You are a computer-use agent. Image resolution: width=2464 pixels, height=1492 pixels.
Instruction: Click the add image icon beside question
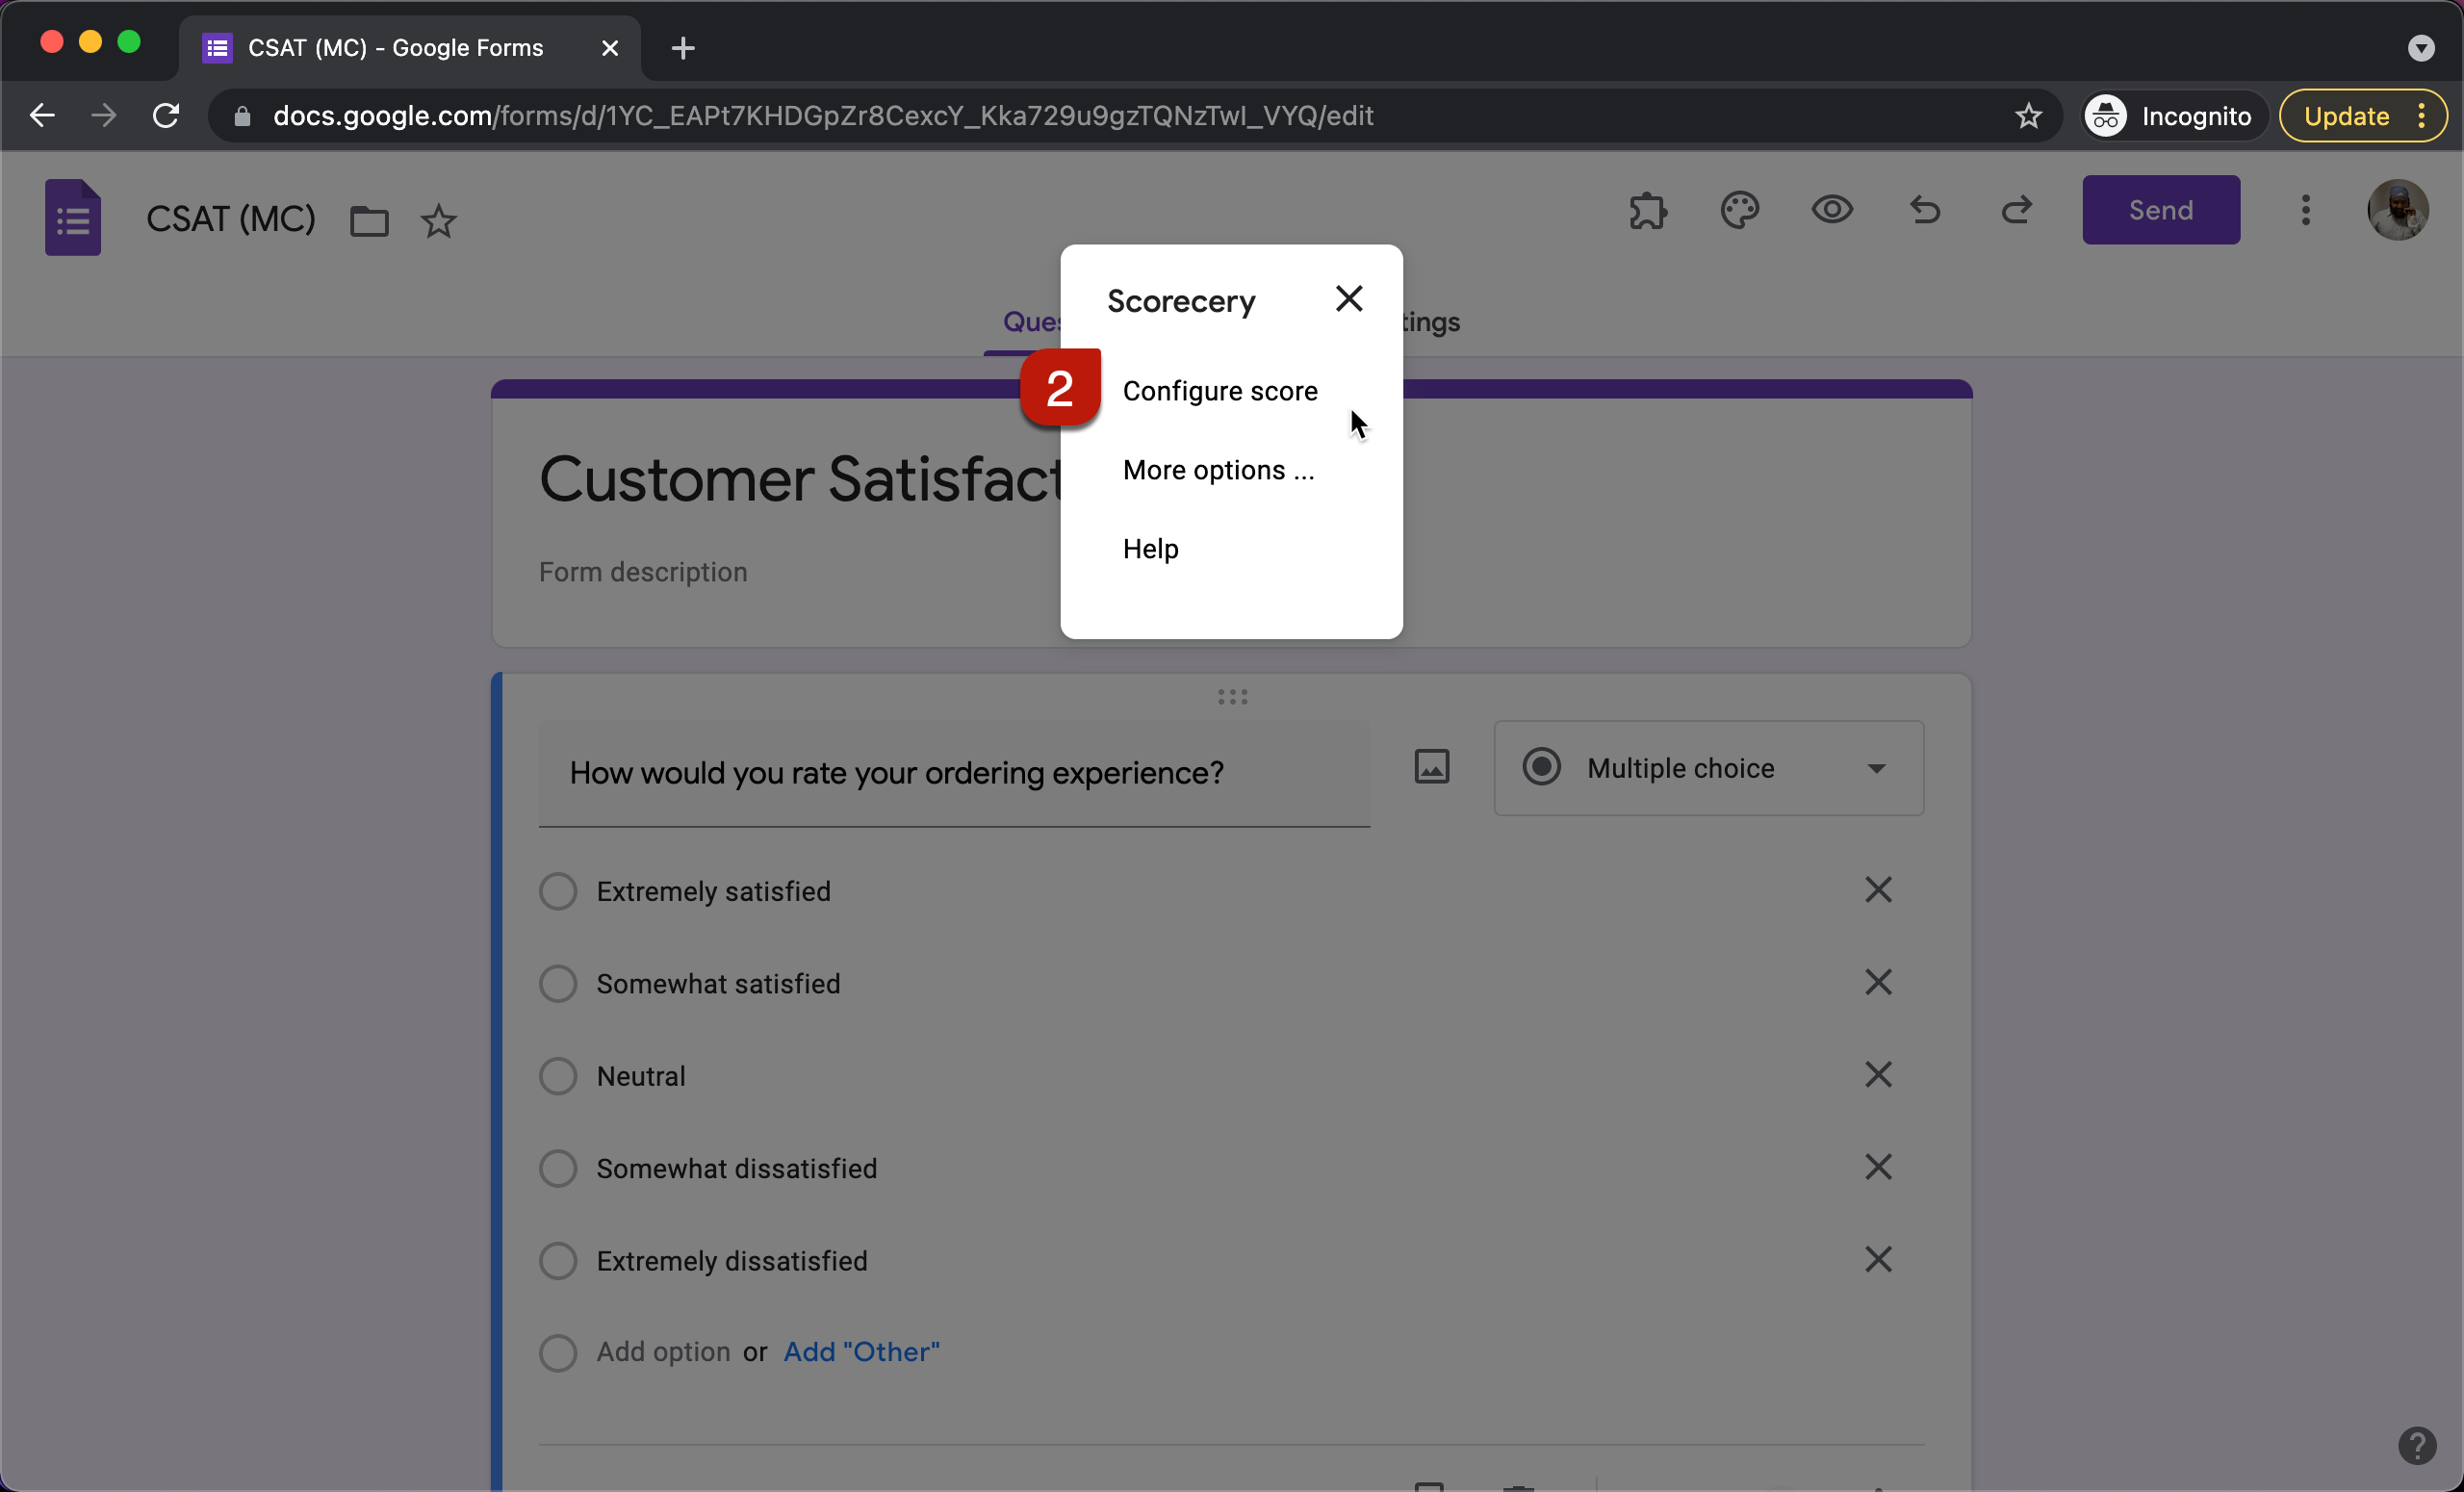tap(1431, 767)
